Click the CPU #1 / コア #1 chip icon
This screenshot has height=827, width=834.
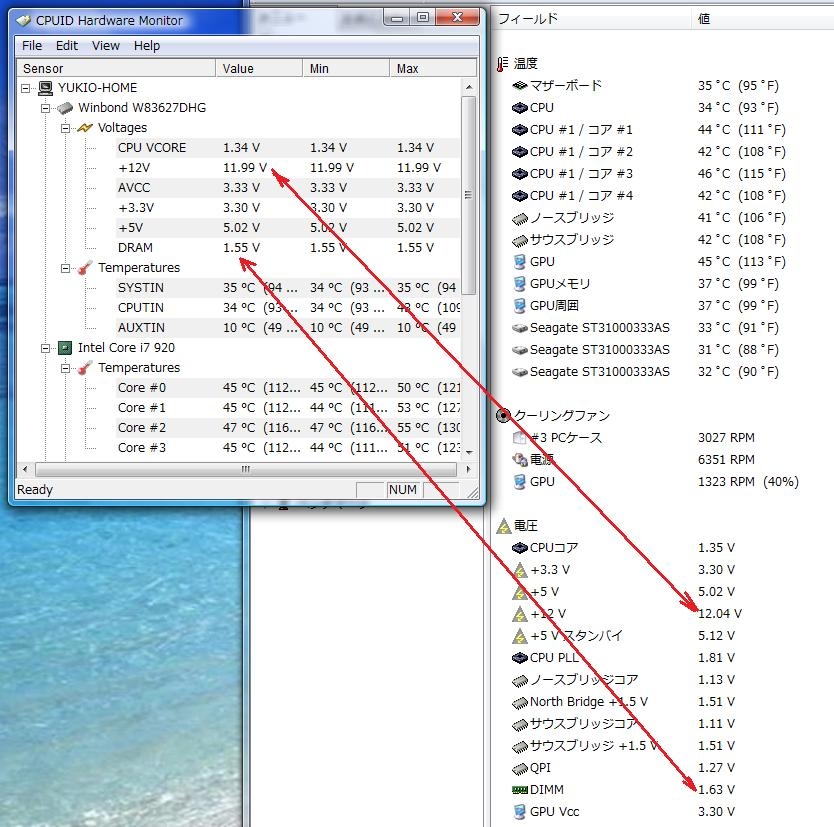(x=519, y=130)
